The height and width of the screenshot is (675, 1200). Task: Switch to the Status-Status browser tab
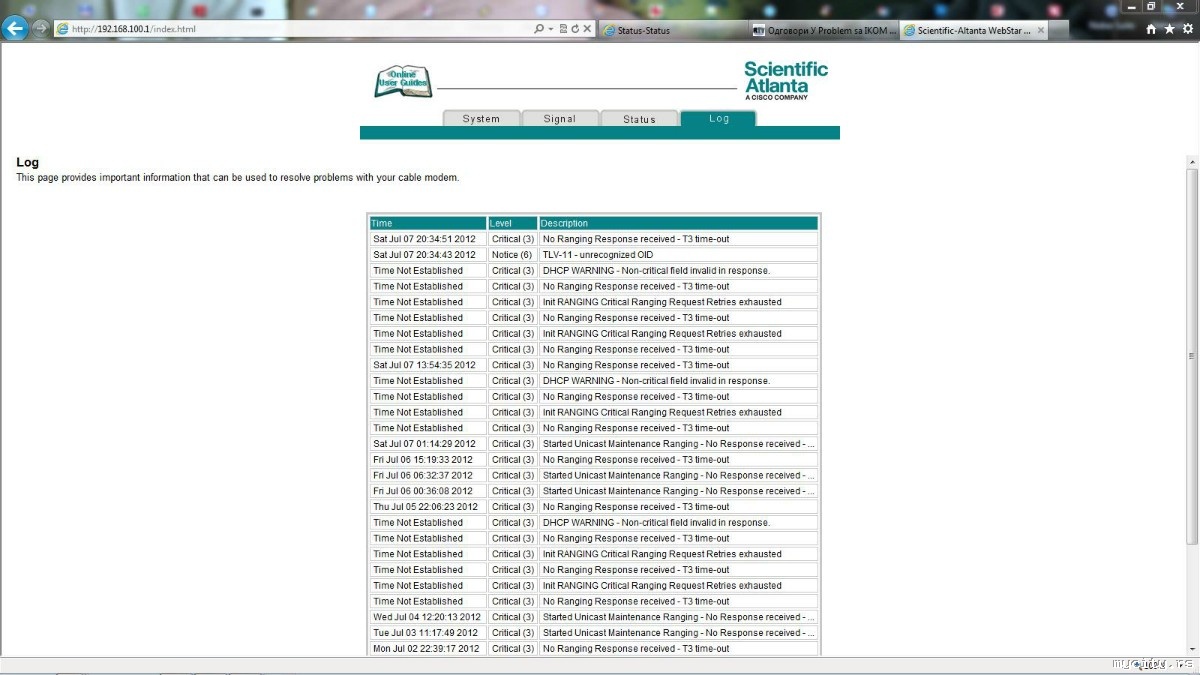pos(673,30)
